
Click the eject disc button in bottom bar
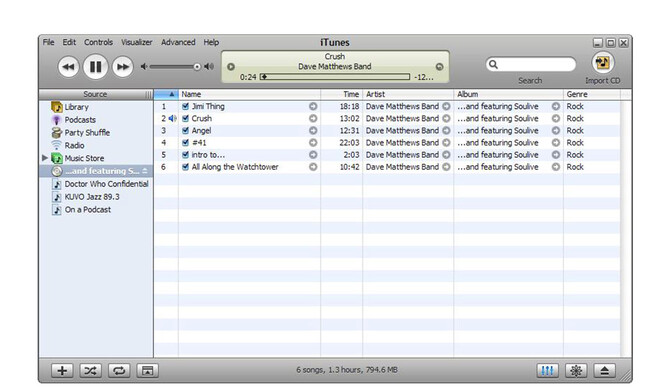tap(604, 371)
